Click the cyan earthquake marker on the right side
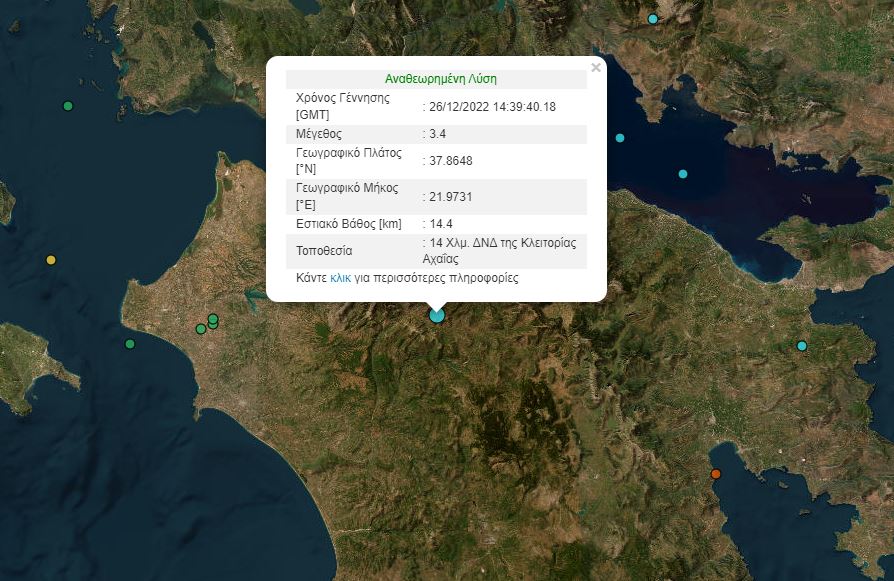This screenshot has width=894, height=581. click(800, 344)
